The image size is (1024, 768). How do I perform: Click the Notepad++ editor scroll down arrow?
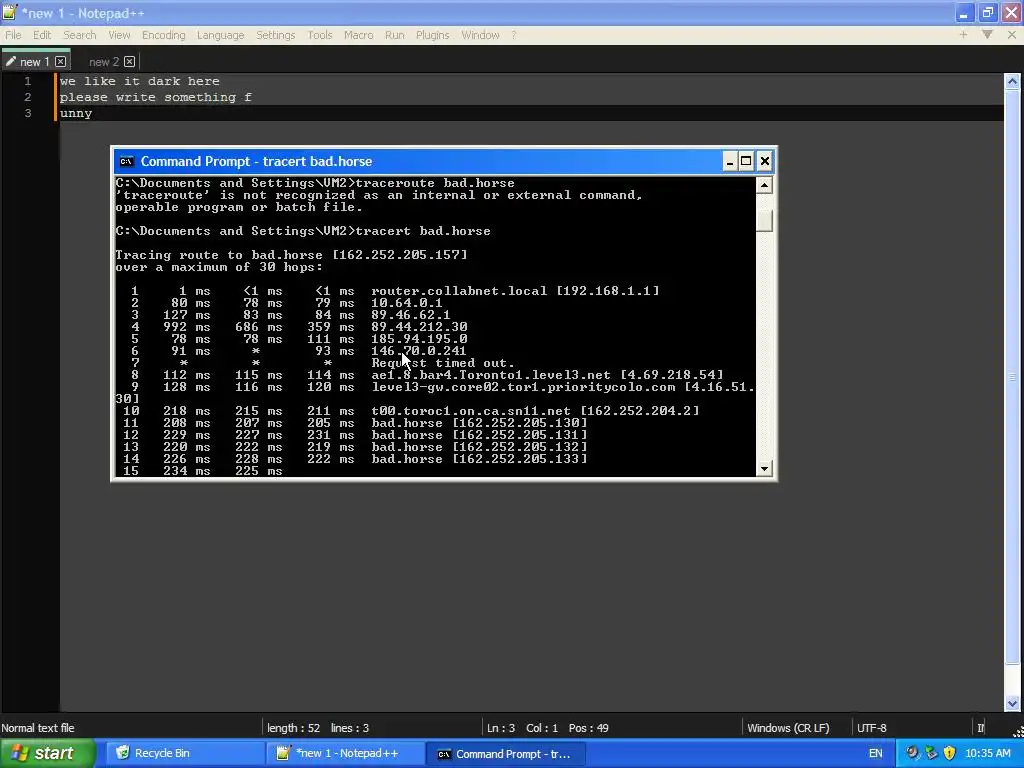[1012, 703]
